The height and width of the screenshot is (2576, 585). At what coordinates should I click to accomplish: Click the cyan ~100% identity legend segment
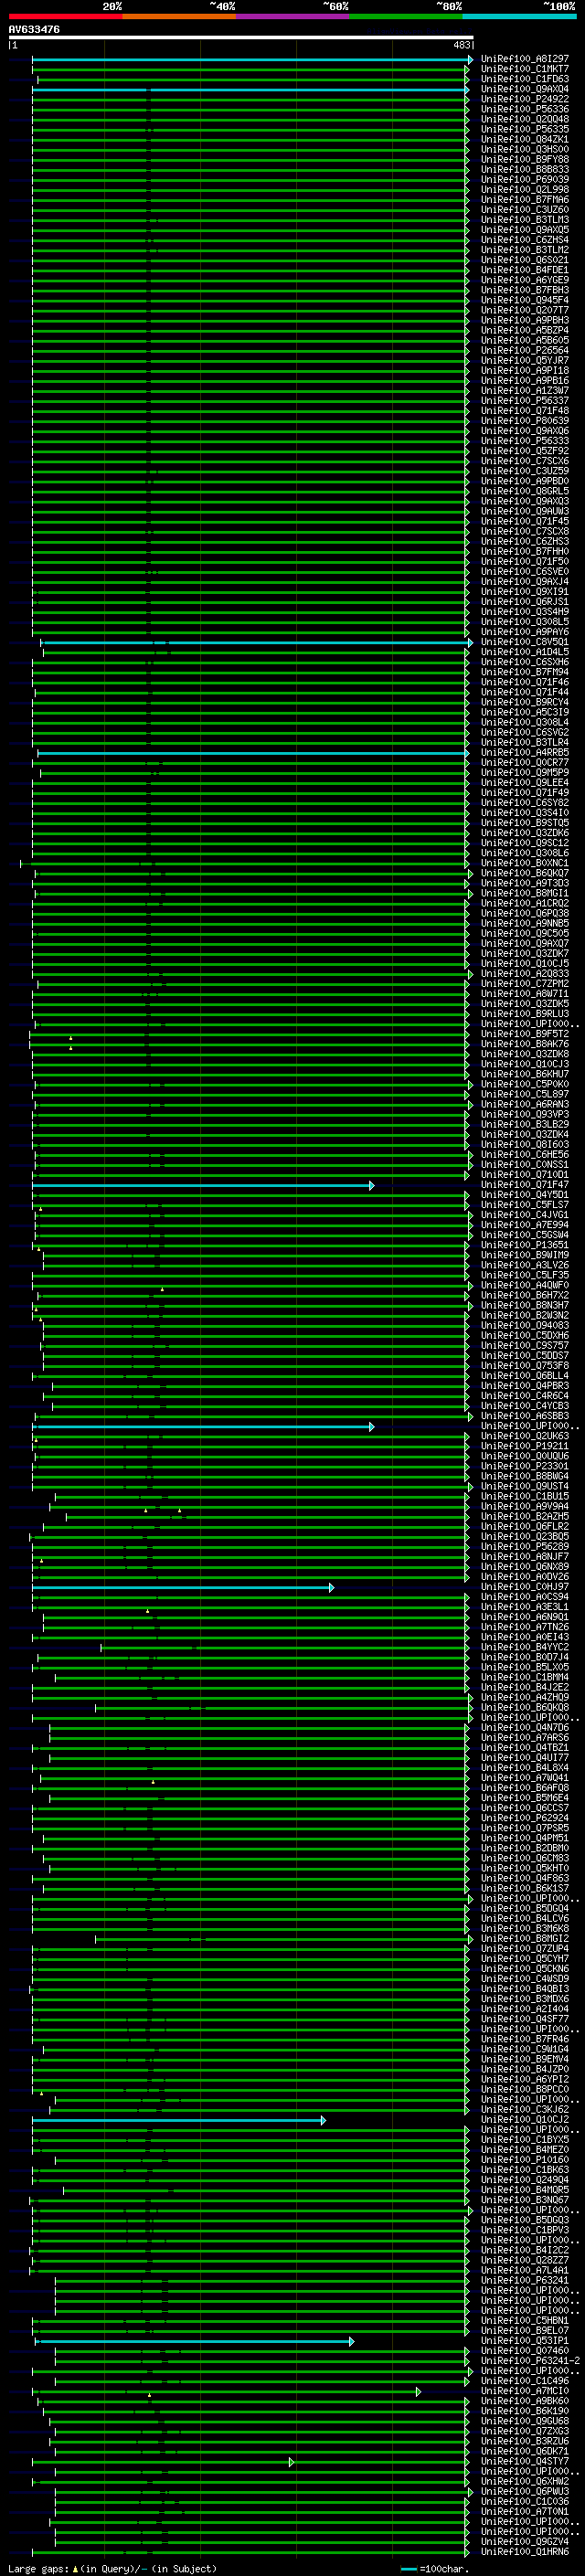[519, 16]
